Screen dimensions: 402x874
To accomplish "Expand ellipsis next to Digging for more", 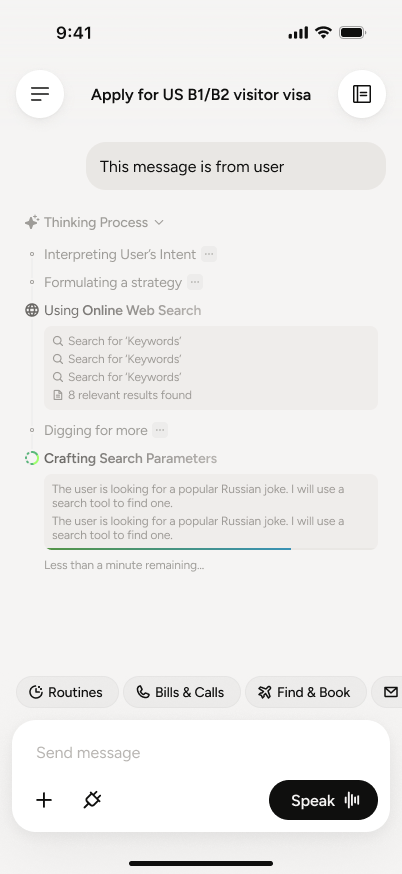I will pos(160,430).
